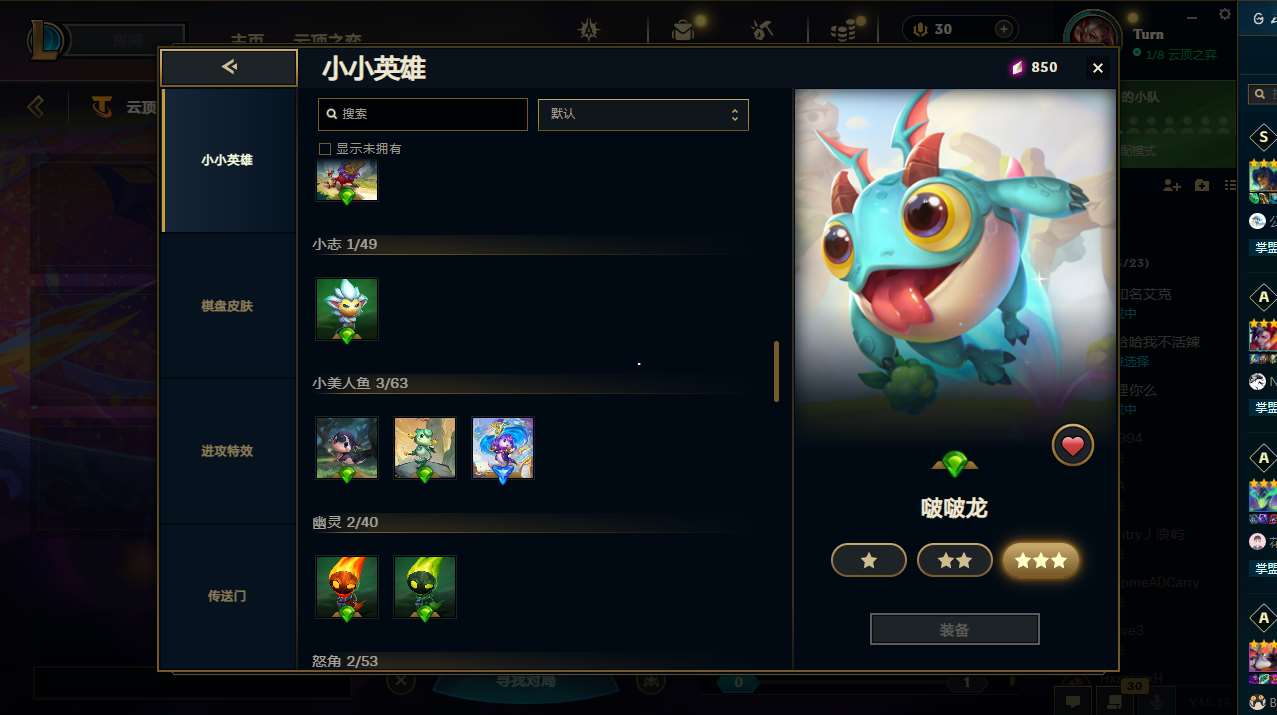1277x715 pixels.
Task: Select the two-star tier button
Action: point(955,561)
